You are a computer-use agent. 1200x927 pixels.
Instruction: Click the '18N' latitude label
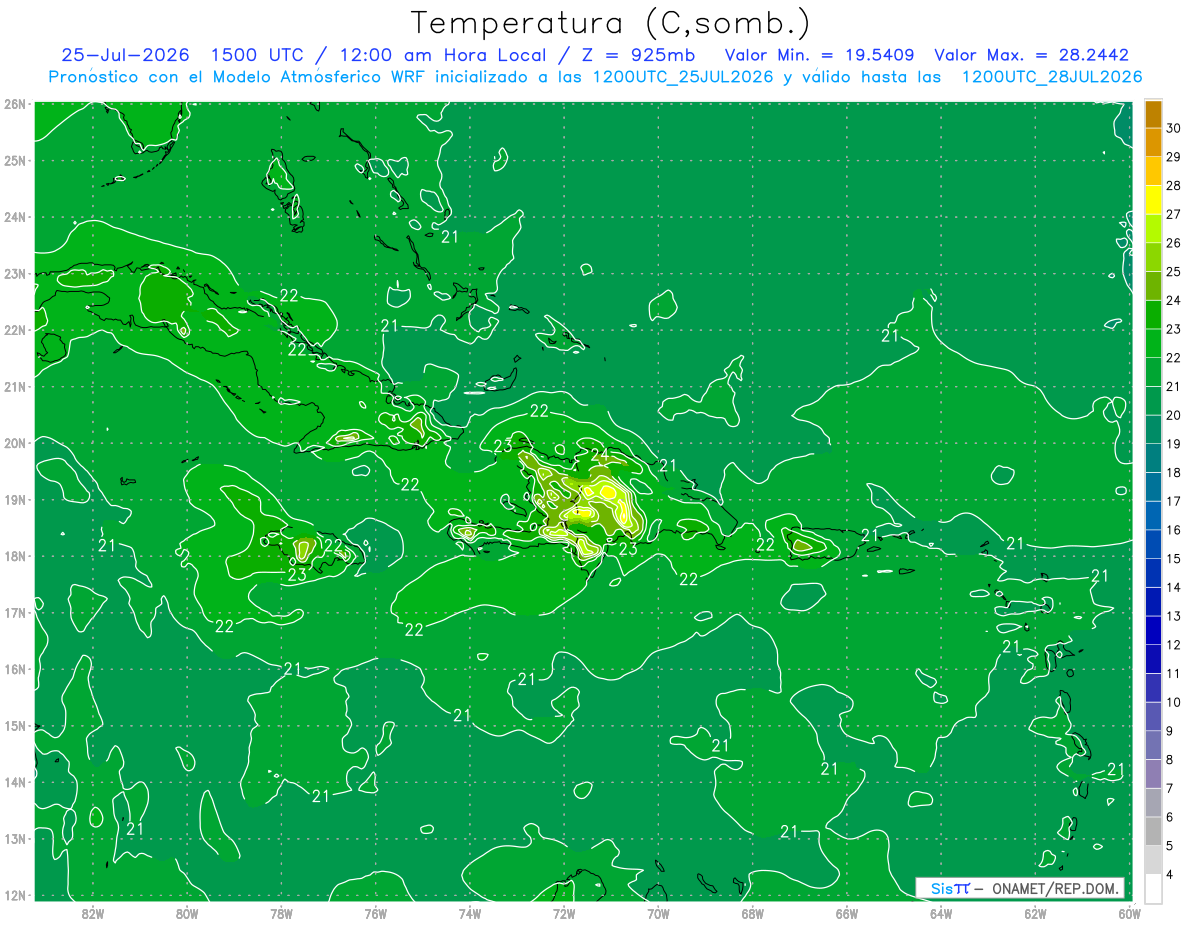[x=15, y=556]
